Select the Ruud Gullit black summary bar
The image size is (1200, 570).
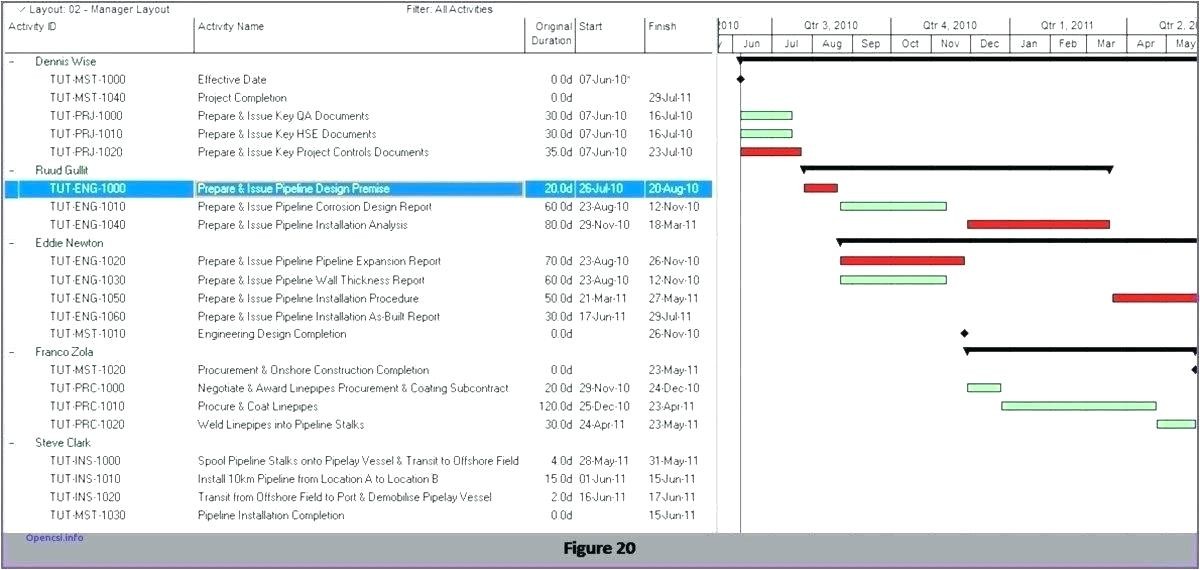[956, 169]
